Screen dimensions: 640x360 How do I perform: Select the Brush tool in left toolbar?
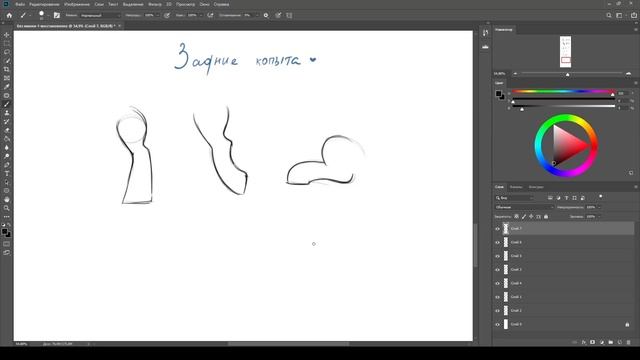(x=7, y=104)
